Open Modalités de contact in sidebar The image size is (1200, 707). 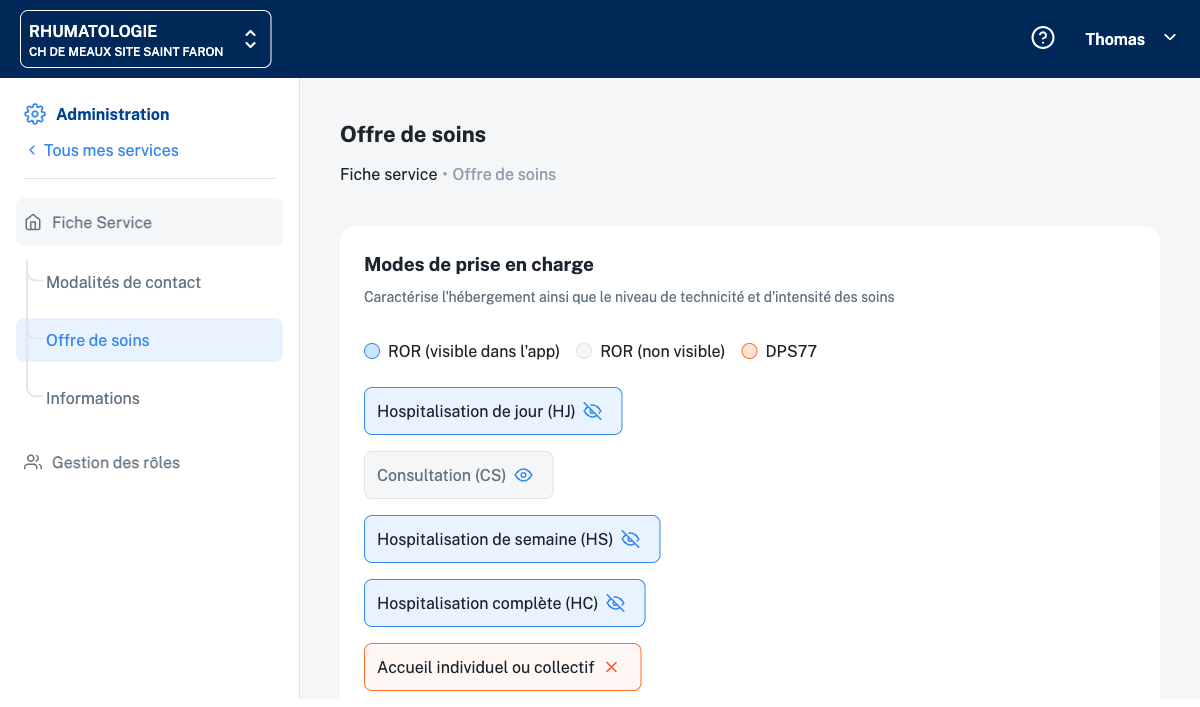pyautogui.click(x=123, y=282)
